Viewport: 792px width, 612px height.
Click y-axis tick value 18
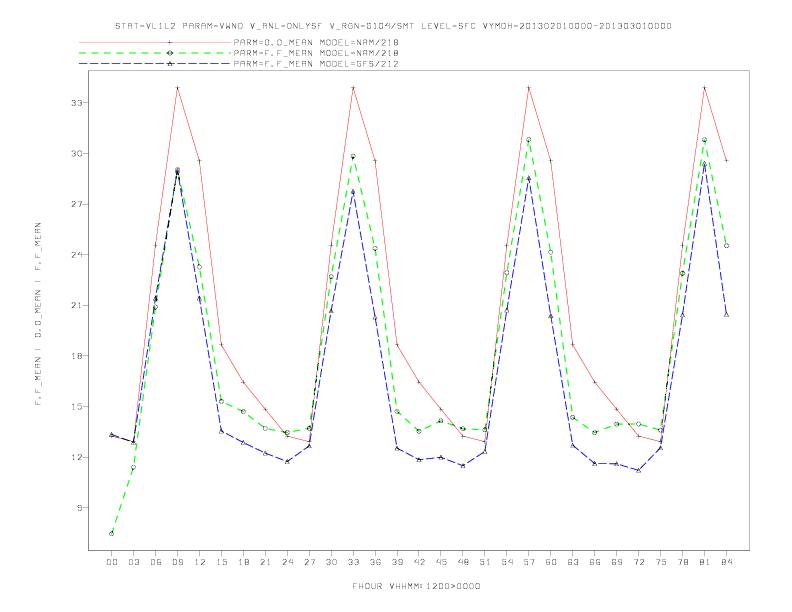tap(76, 356)
